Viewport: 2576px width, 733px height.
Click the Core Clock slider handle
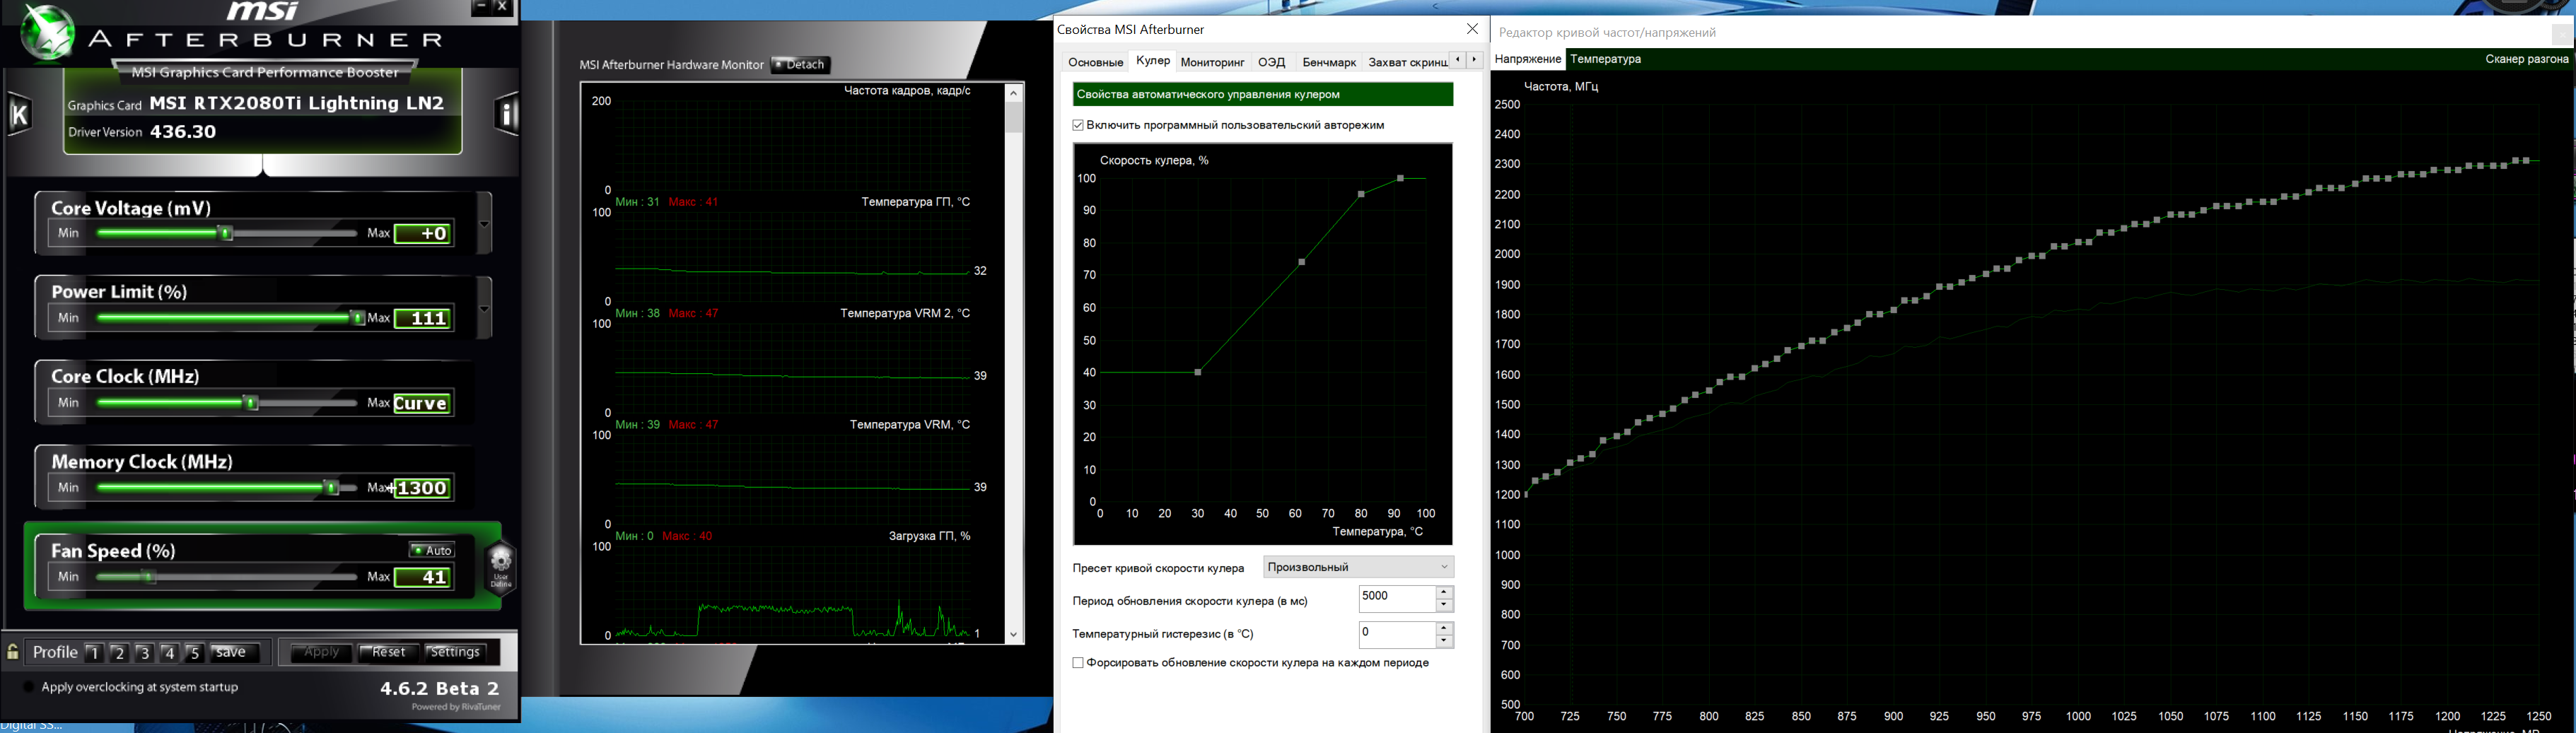point(252,403)
